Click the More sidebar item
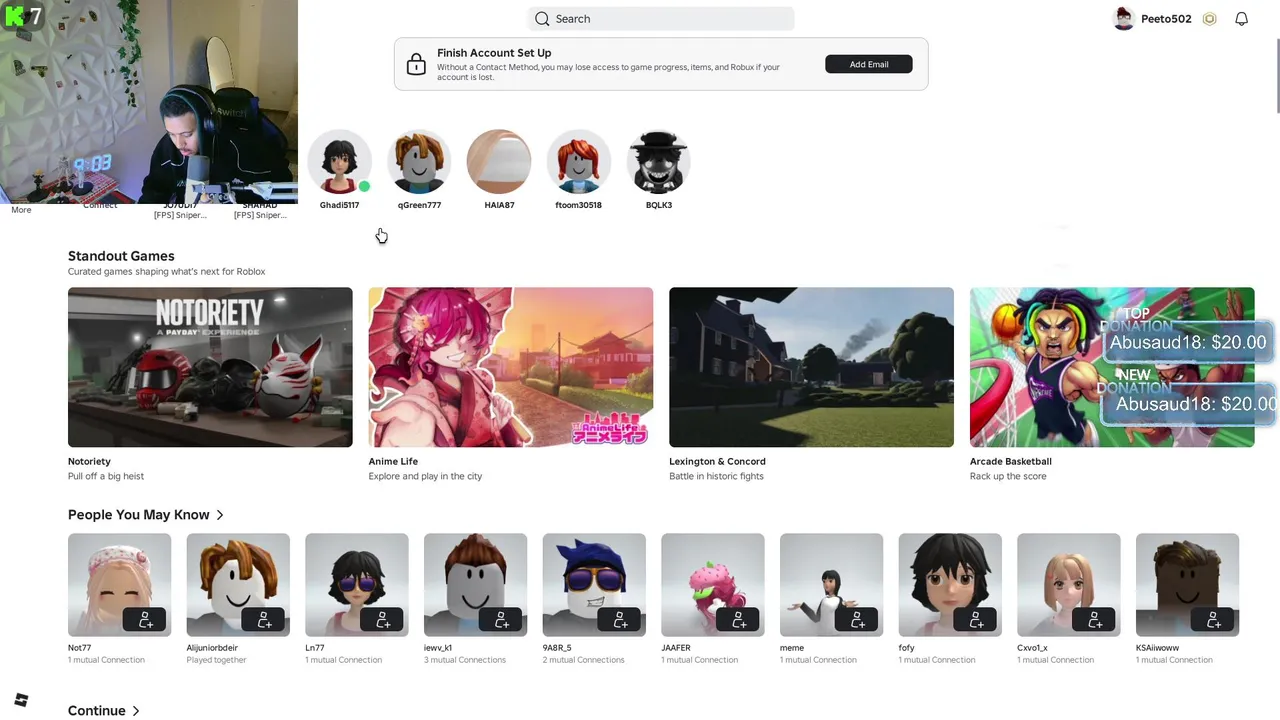1280x720 pixels. pos(21,210)
